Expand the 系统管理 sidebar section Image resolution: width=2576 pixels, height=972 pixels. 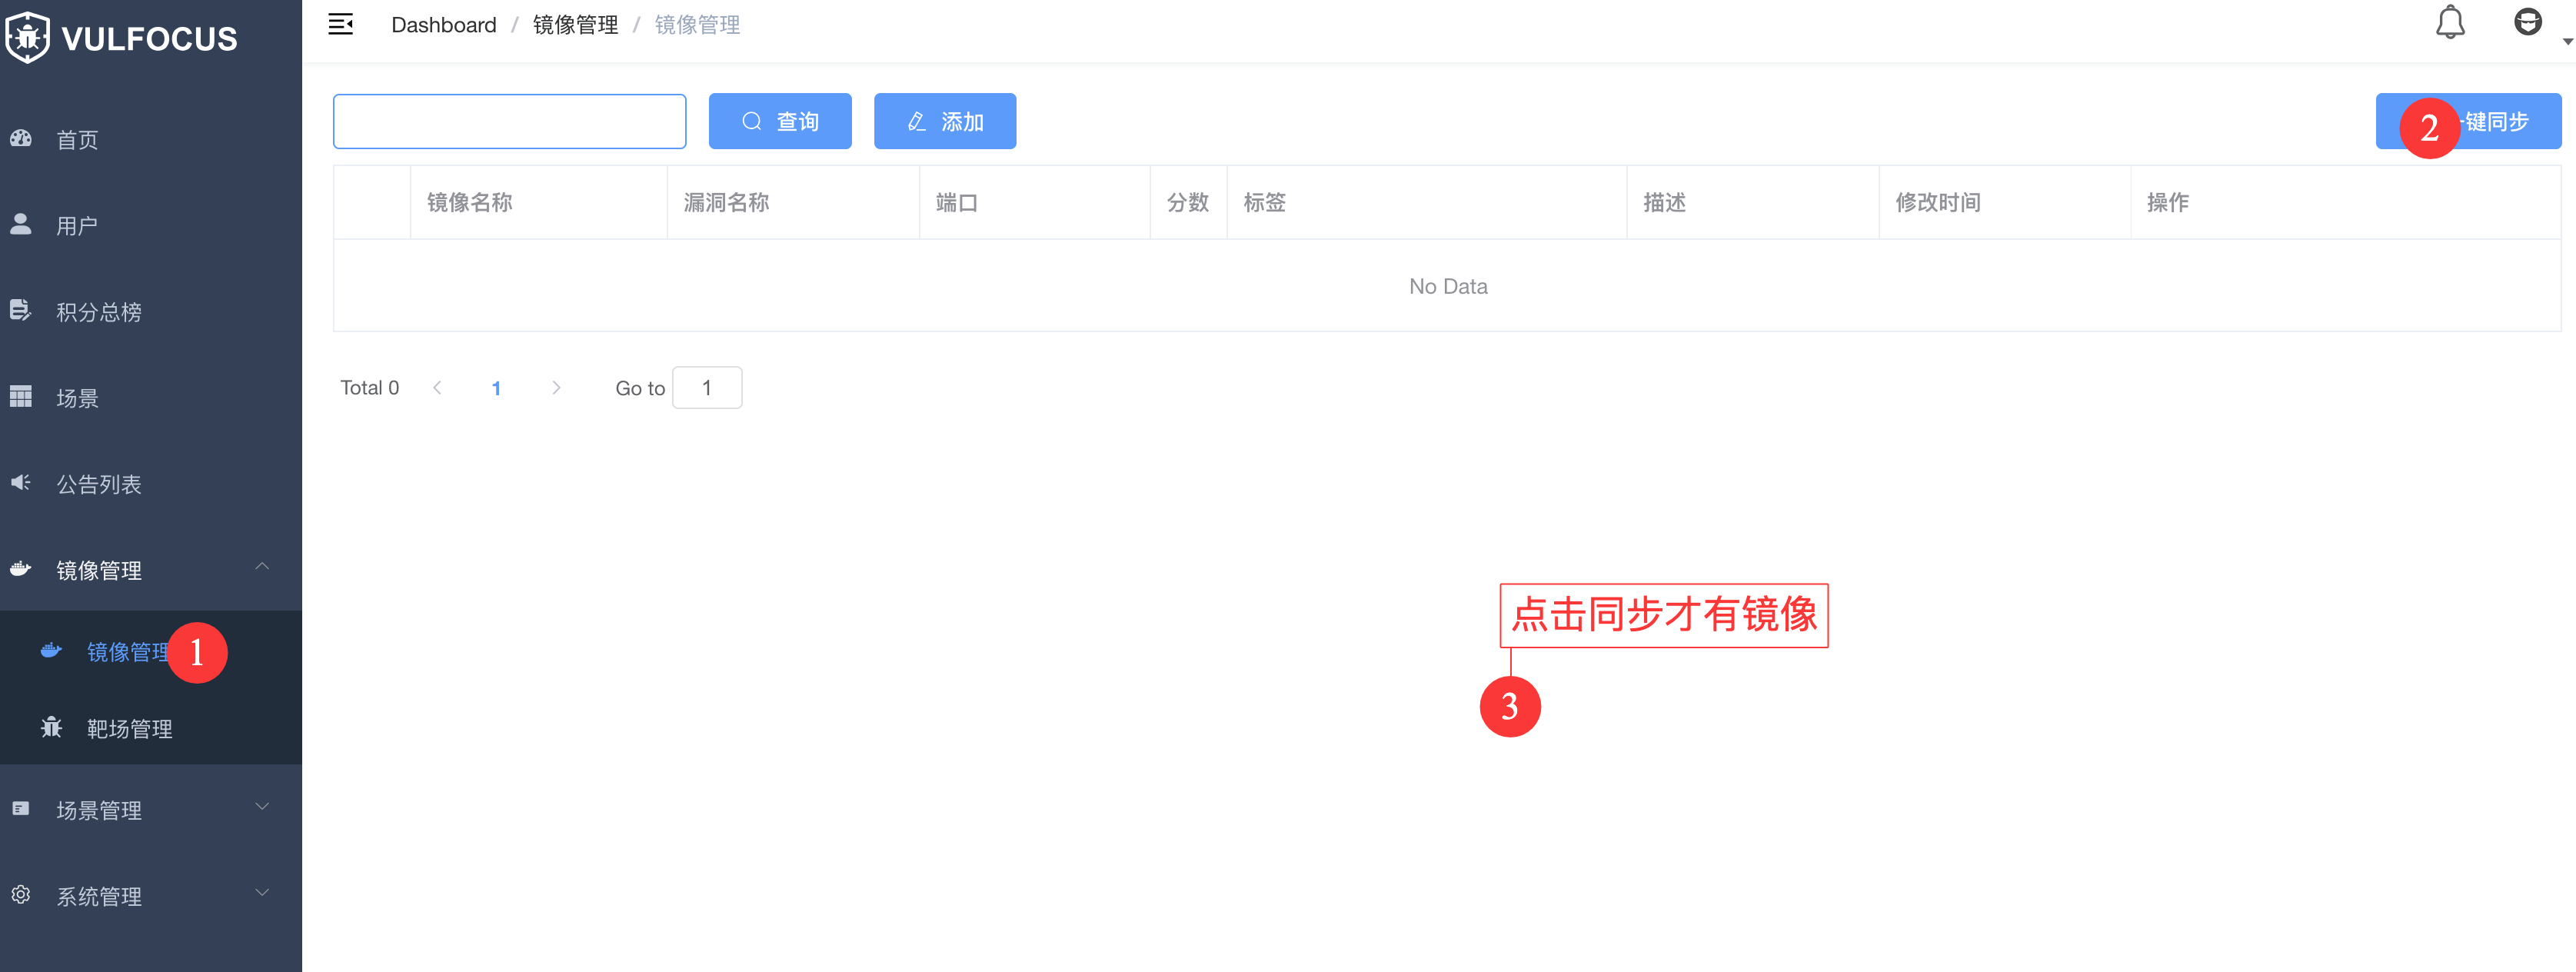pos(262,893)
